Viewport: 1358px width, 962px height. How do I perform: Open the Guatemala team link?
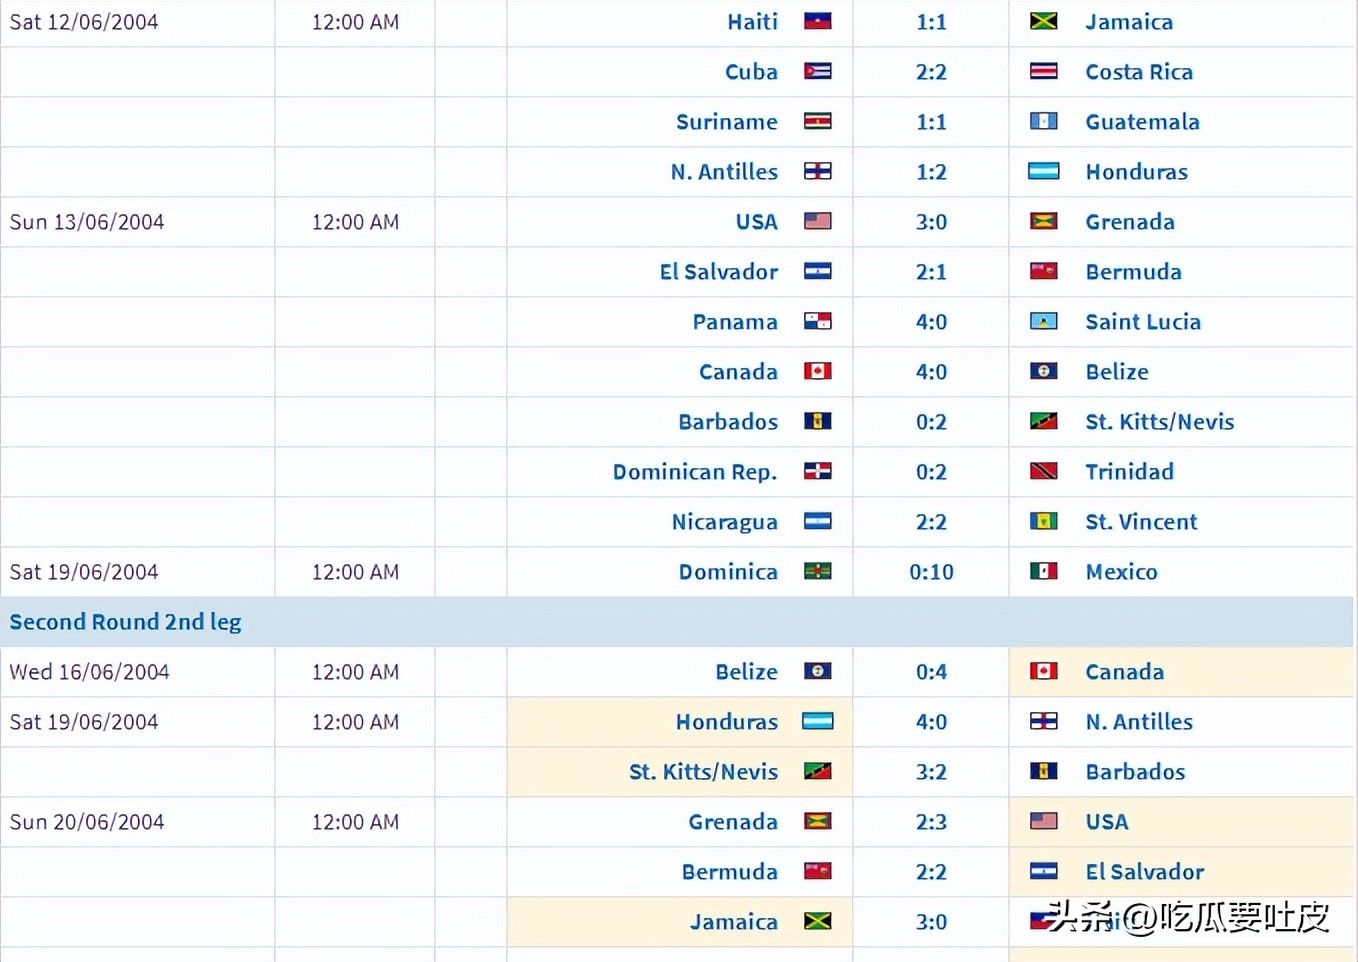tap(1142, 122)
